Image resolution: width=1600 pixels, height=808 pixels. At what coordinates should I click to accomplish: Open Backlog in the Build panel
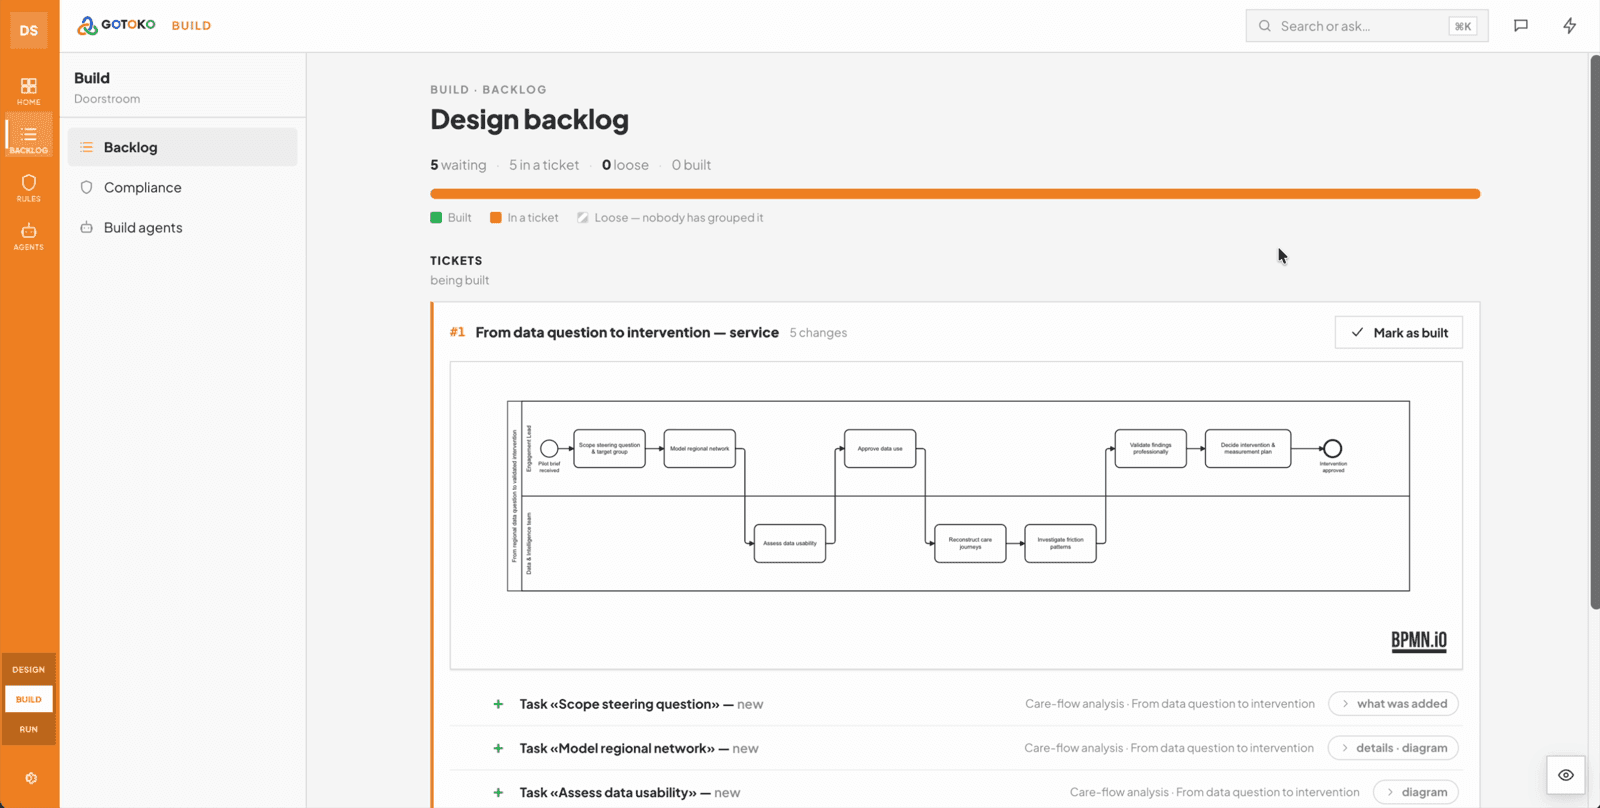tap(183, 147)
